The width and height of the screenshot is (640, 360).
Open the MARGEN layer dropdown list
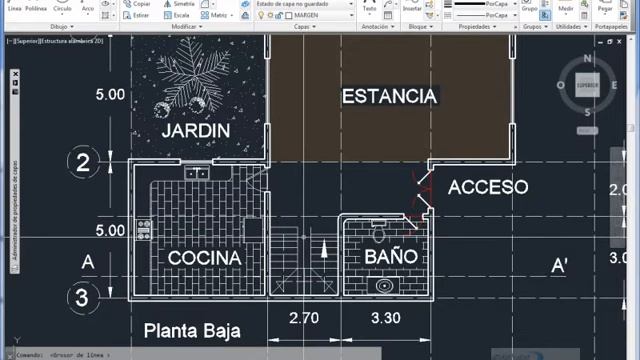pos(351,16)
